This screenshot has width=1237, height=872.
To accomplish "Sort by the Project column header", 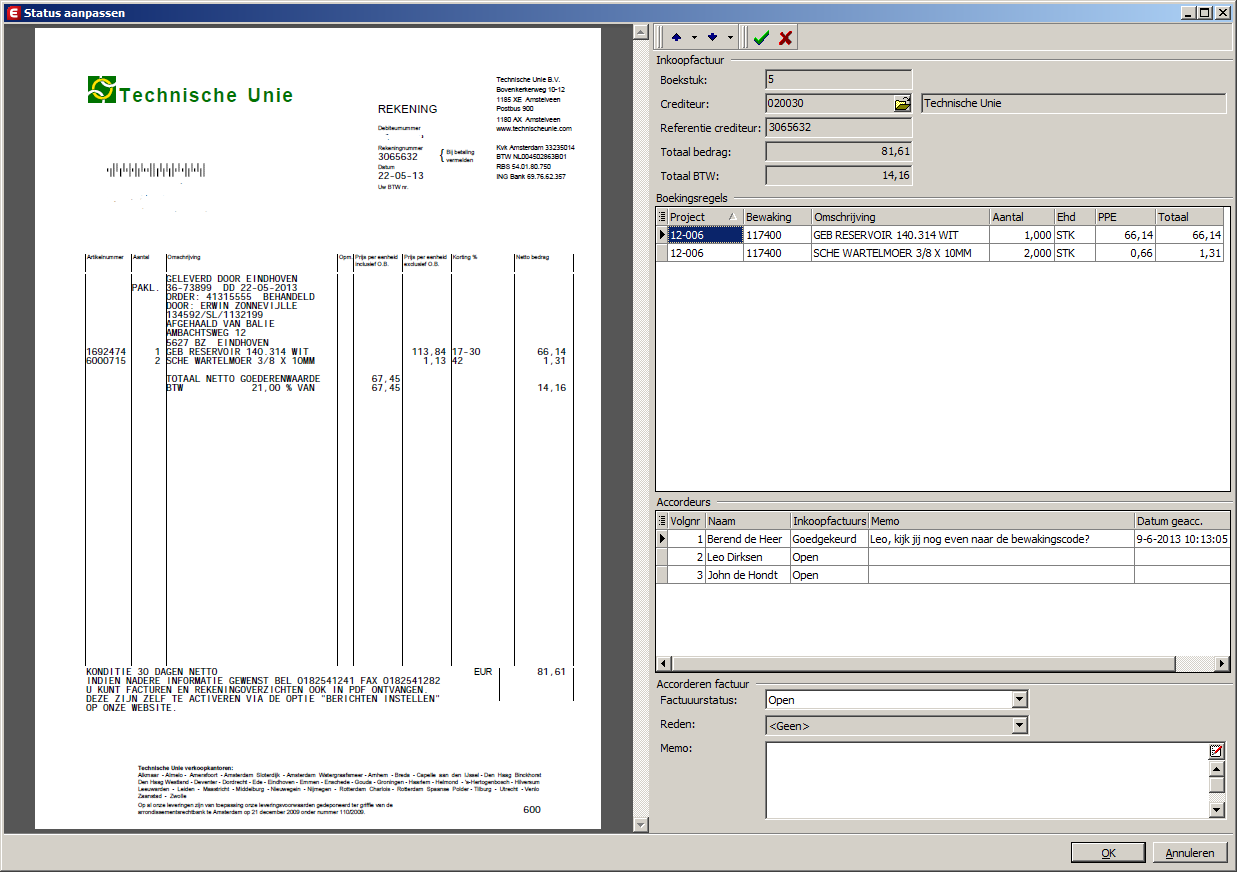I will (x=705, y=217).
